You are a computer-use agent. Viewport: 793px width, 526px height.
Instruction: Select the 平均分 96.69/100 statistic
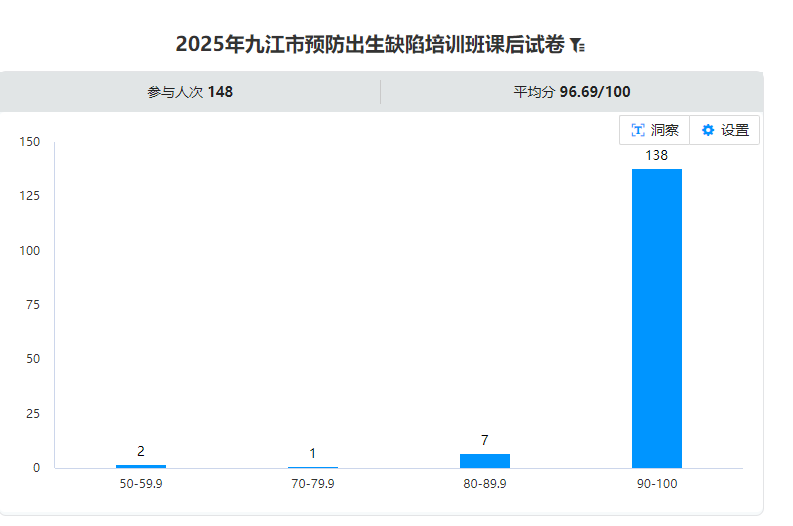572,92
